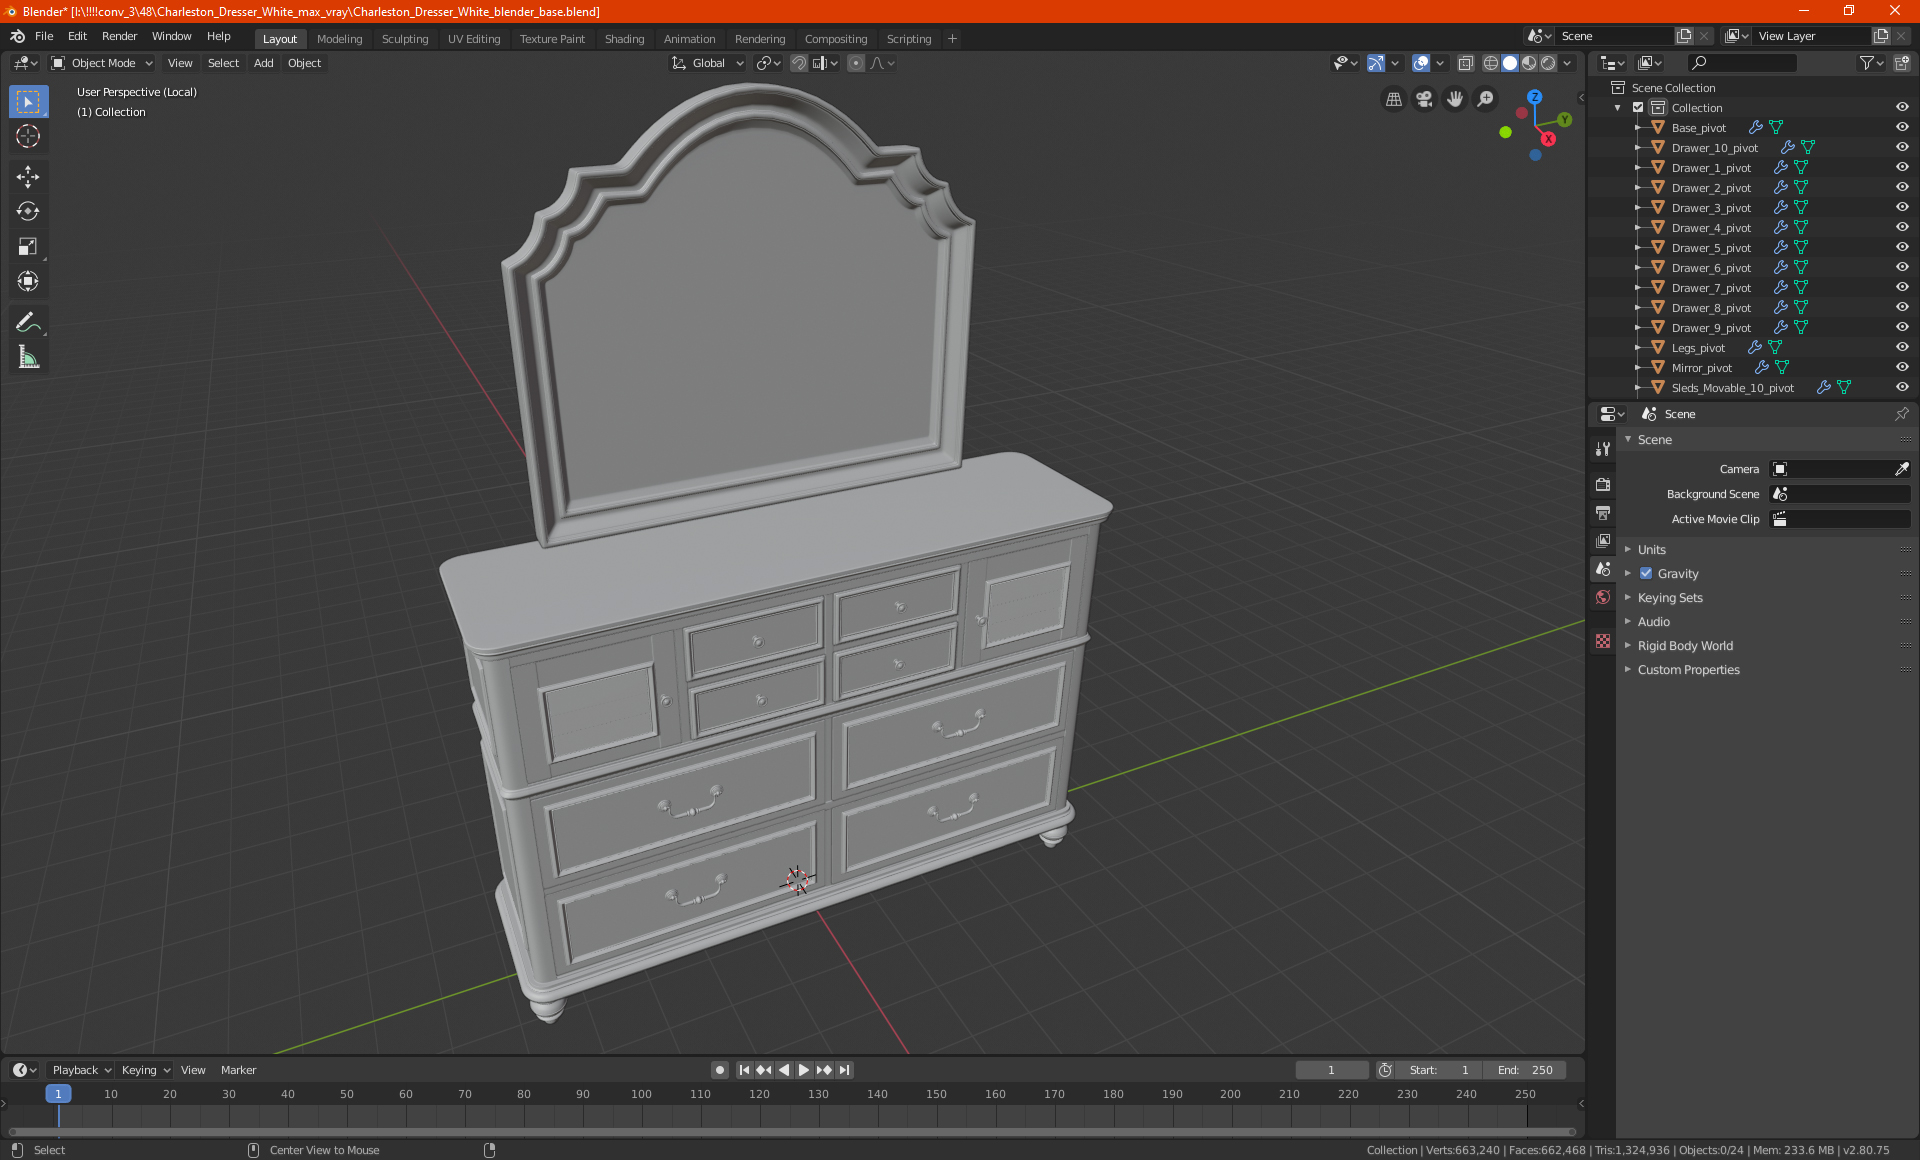The height and width of the screenshot is (1160, 1920).
Task: Click the outliner search field
Action: pyautogui.click(x=1741, y=63)
